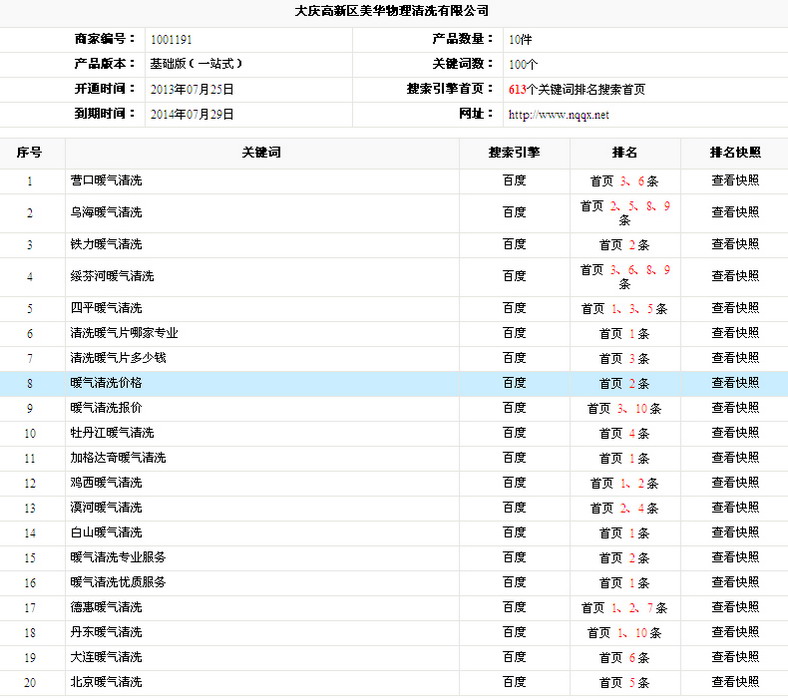View snapshot for 乌海暖气清洗 row
Viewport: 788px width, 700px height.
[x=735, y=213]
